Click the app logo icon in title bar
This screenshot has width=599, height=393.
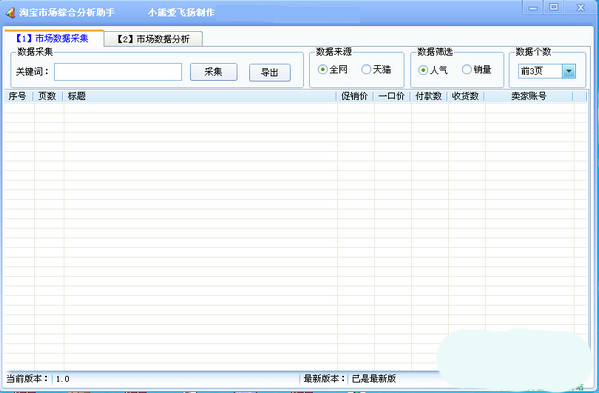pyautogui.click(x=10, y=13)
